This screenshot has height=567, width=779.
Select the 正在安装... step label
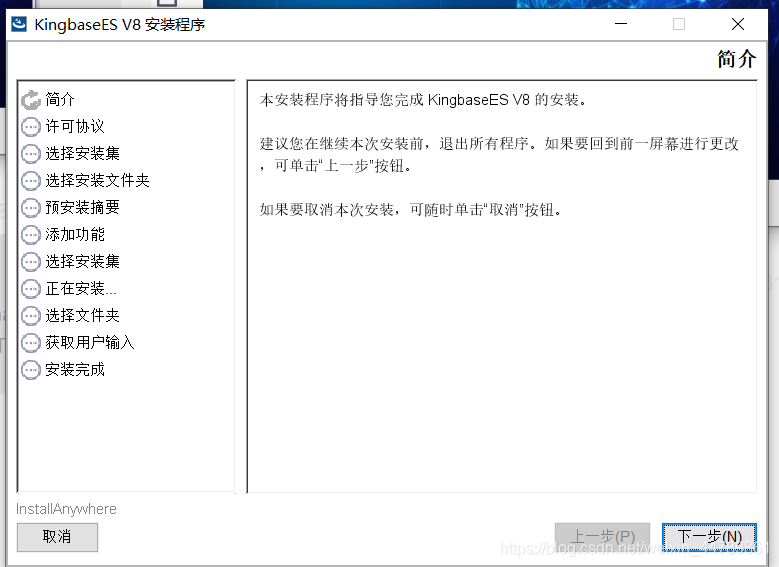click(80, 288)
